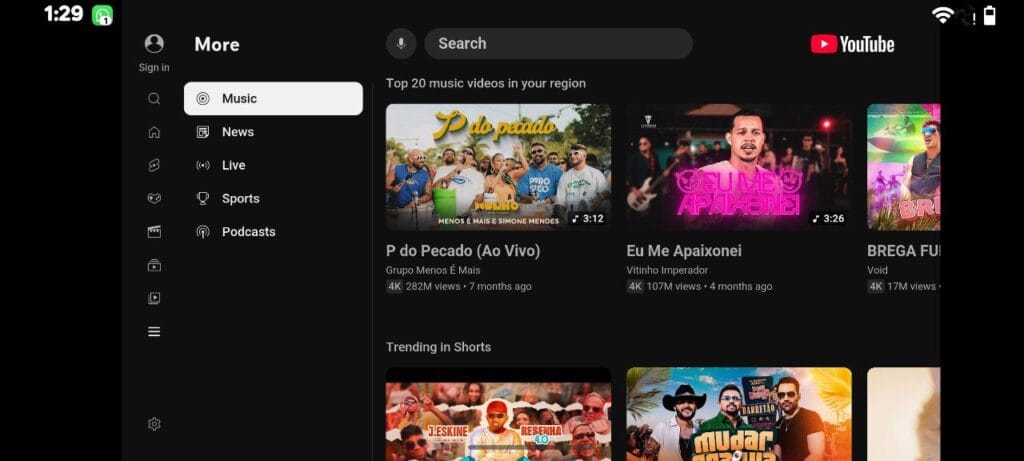Viewport: 1024px width, 461px height.
Task: Play Eu Me Apaixonei video thumbnail
Action: click(x=739, y=167)
